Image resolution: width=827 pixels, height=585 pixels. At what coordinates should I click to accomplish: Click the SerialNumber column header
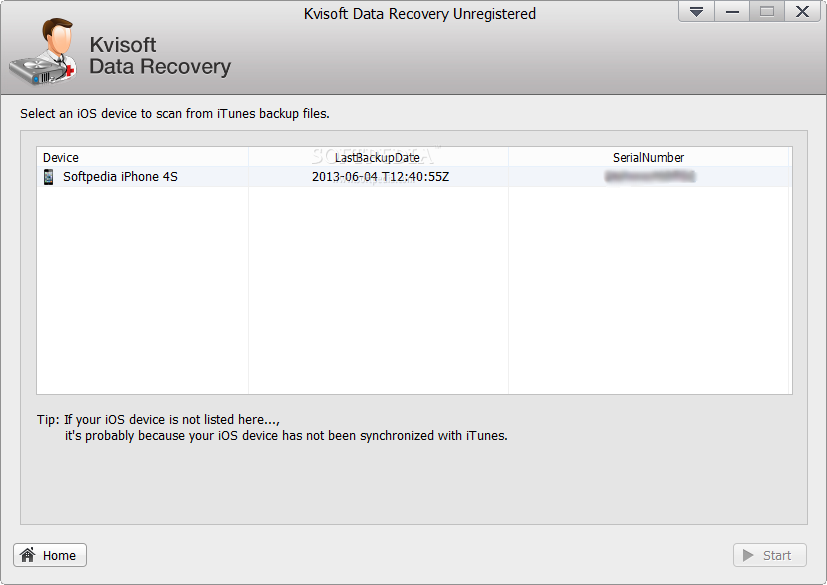click(648, 157)
